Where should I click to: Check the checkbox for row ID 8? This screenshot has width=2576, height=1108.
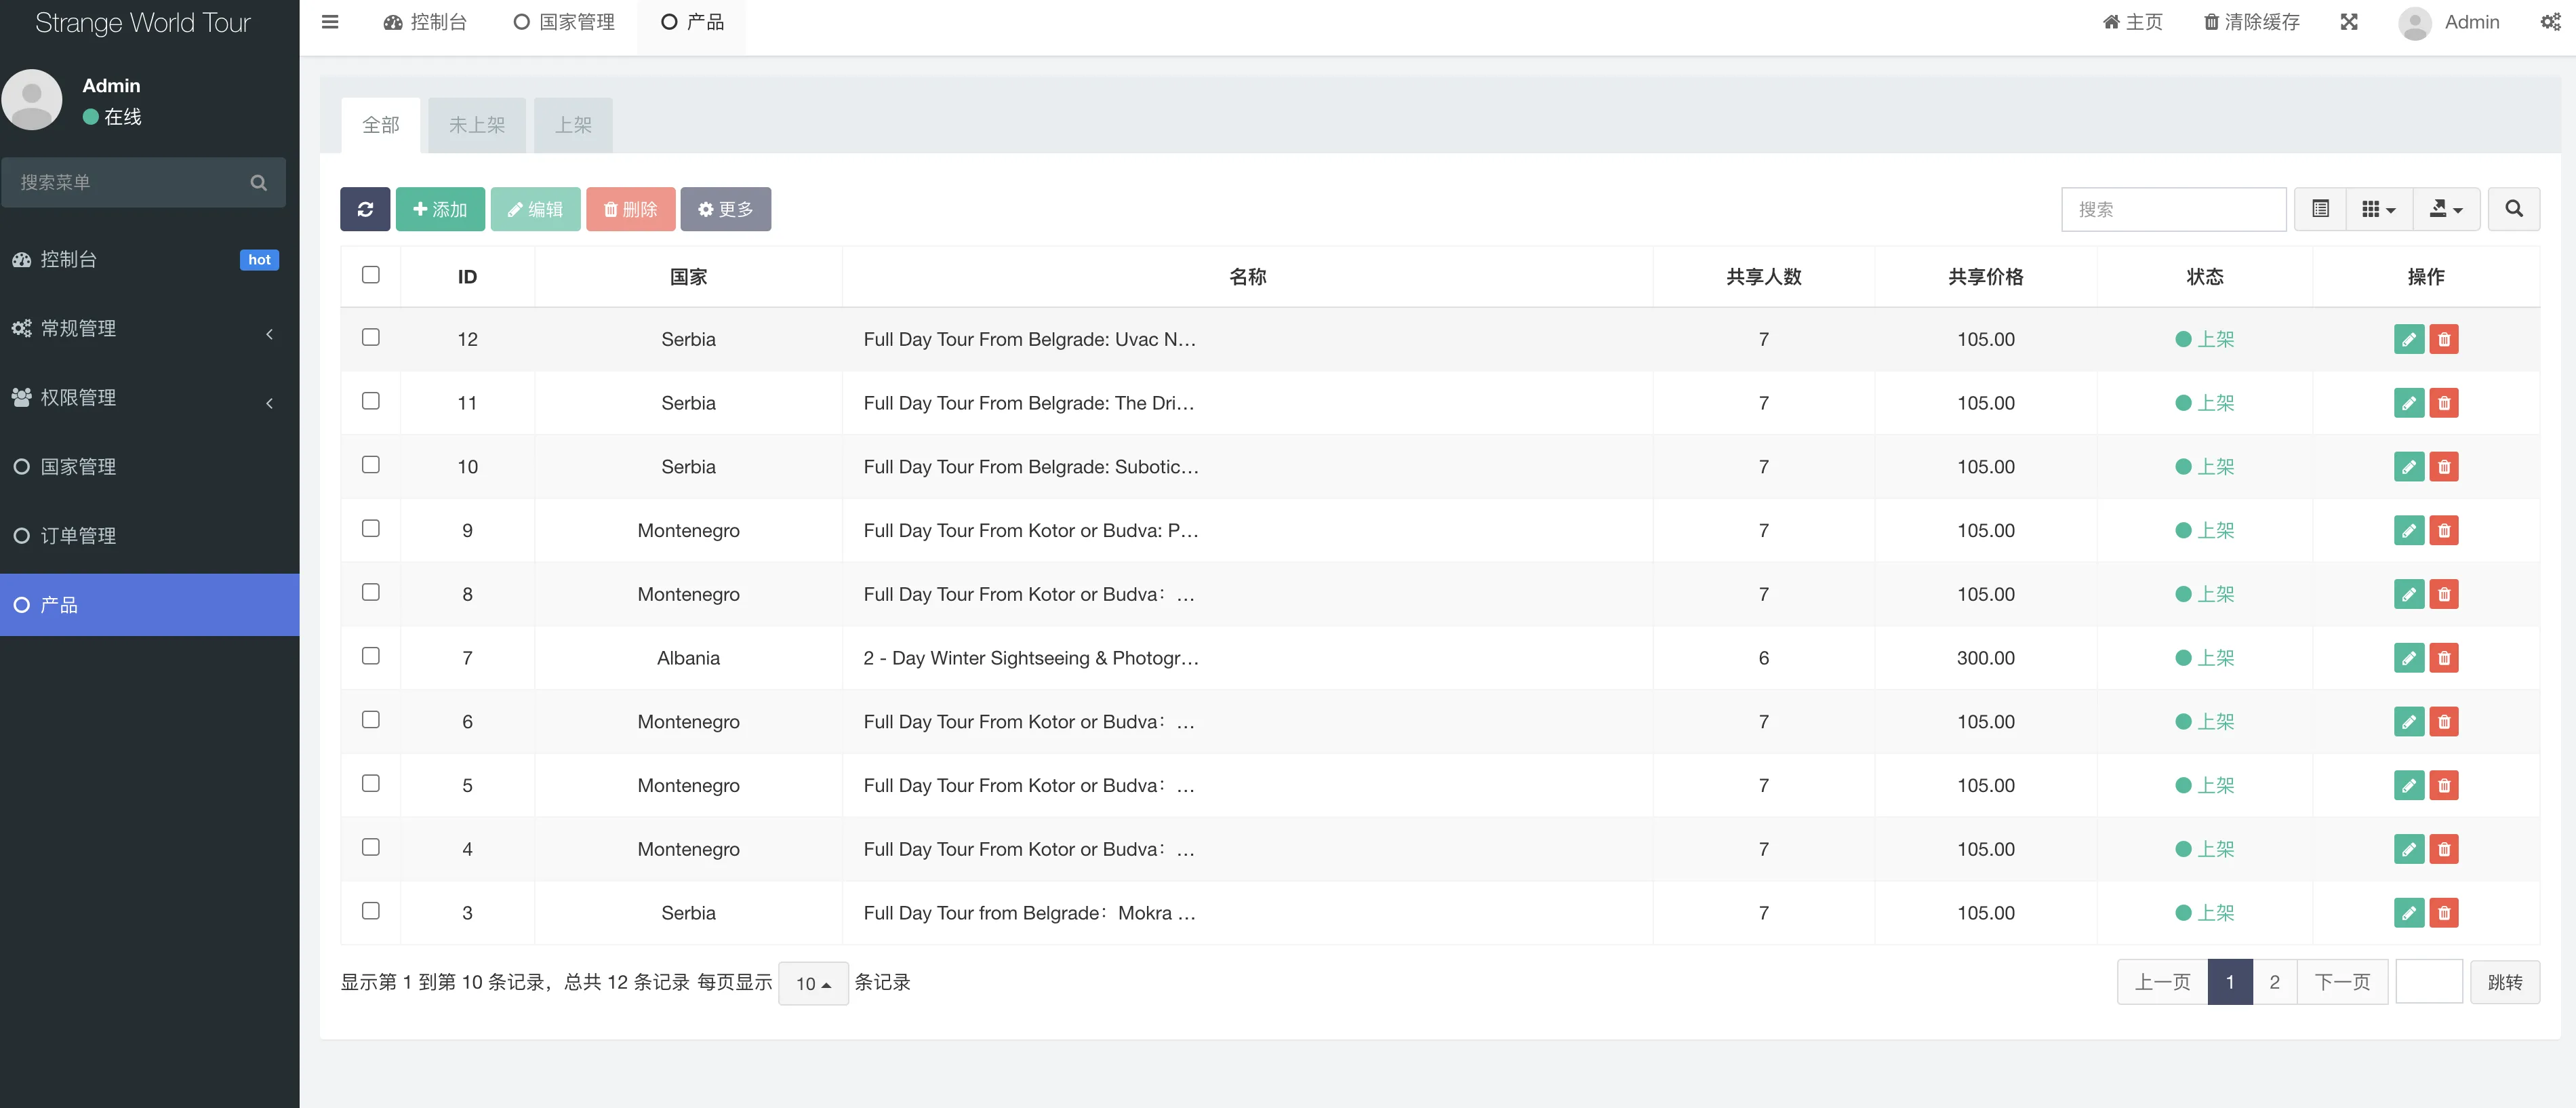[x=371, y=592]
